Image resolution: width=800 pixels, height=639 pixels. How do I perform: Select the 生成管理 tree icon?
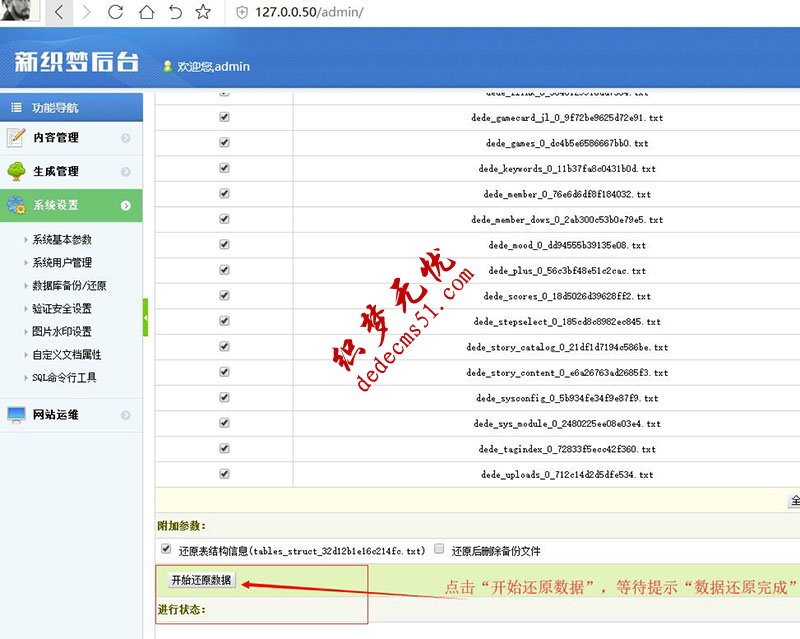[x=18, y=170]
